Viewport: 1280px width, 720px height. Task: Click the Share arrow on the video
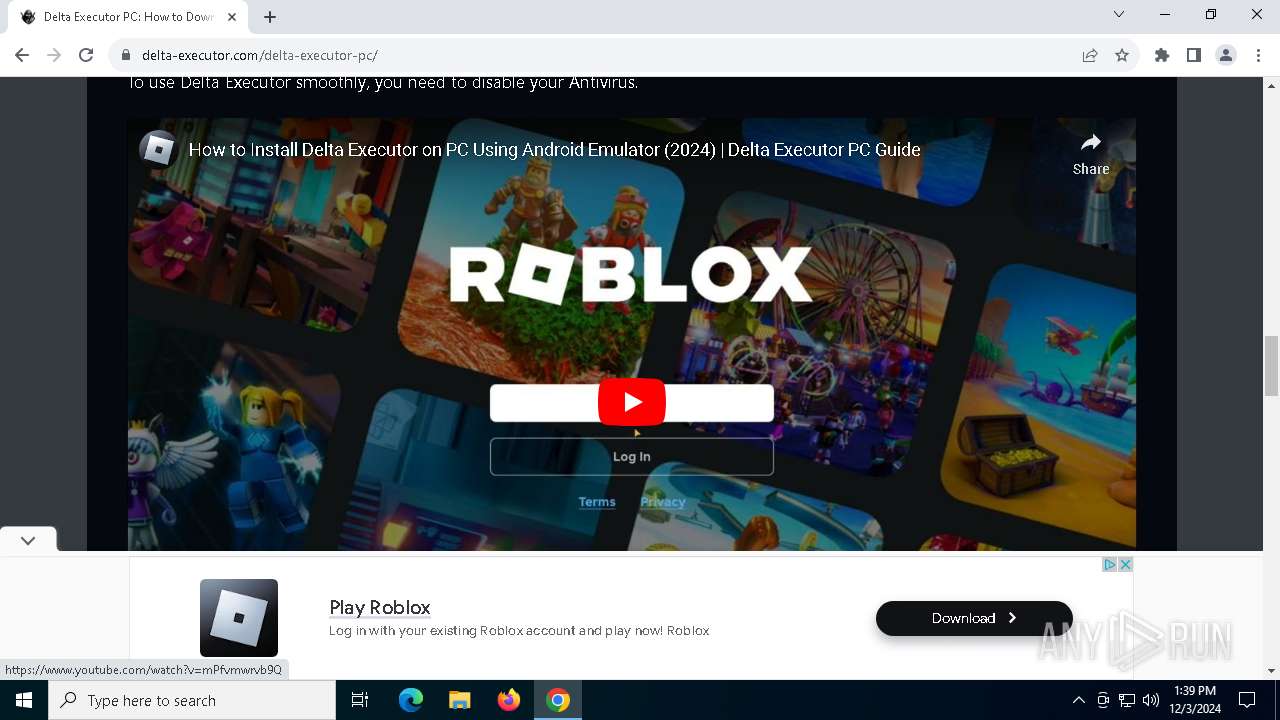[x=1091, y=143]
